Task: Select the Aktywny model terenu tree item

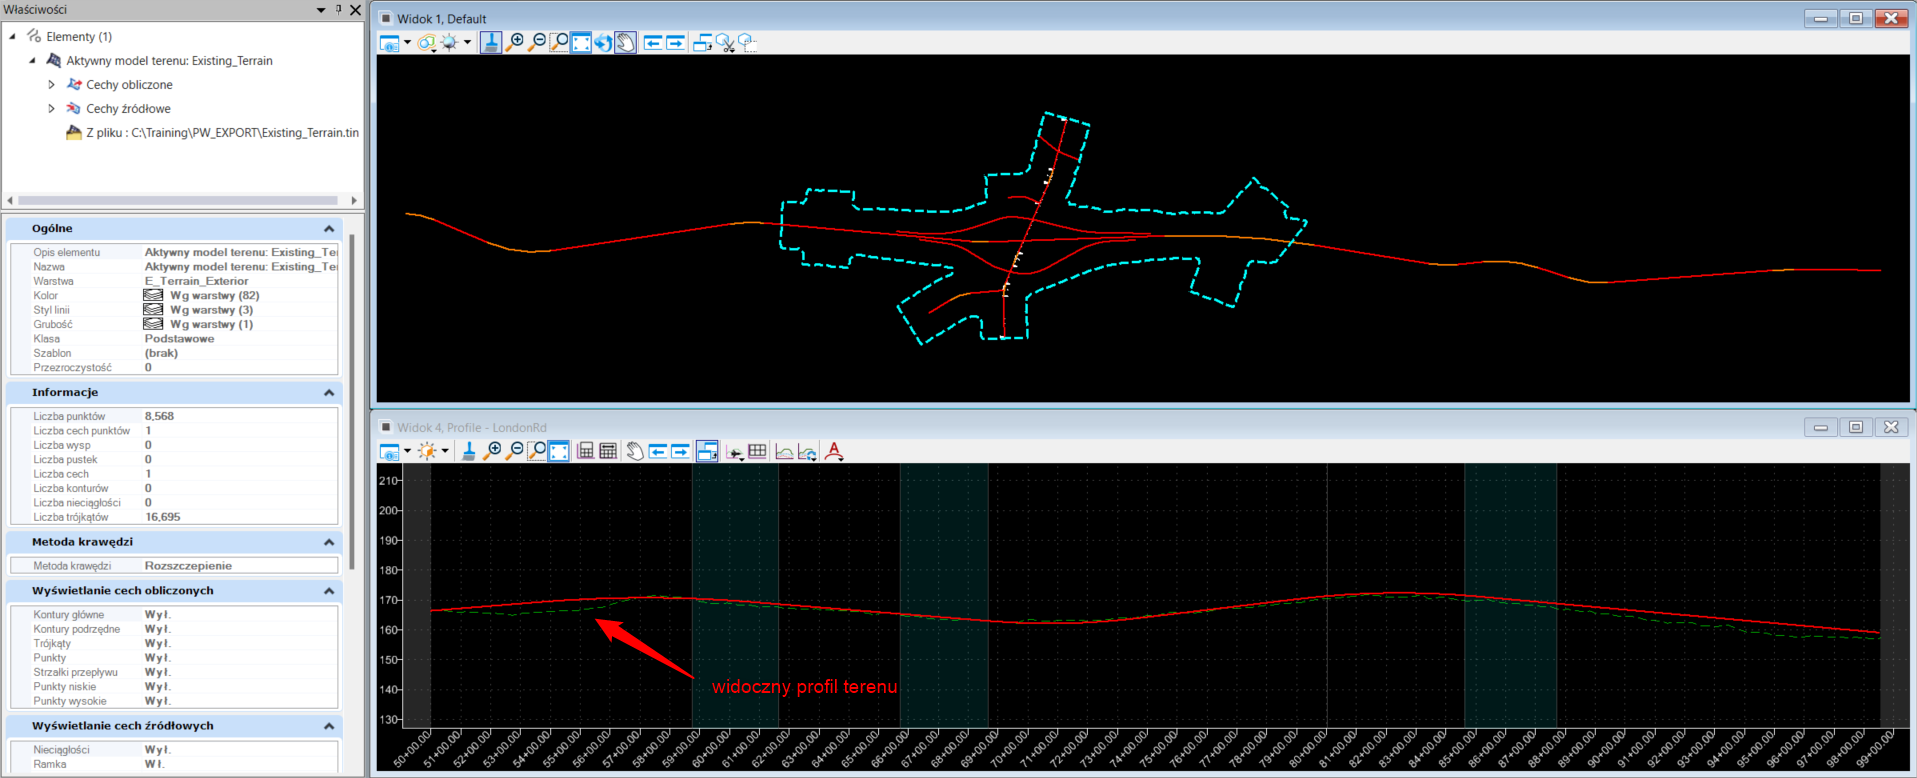Action: [169, 61]
